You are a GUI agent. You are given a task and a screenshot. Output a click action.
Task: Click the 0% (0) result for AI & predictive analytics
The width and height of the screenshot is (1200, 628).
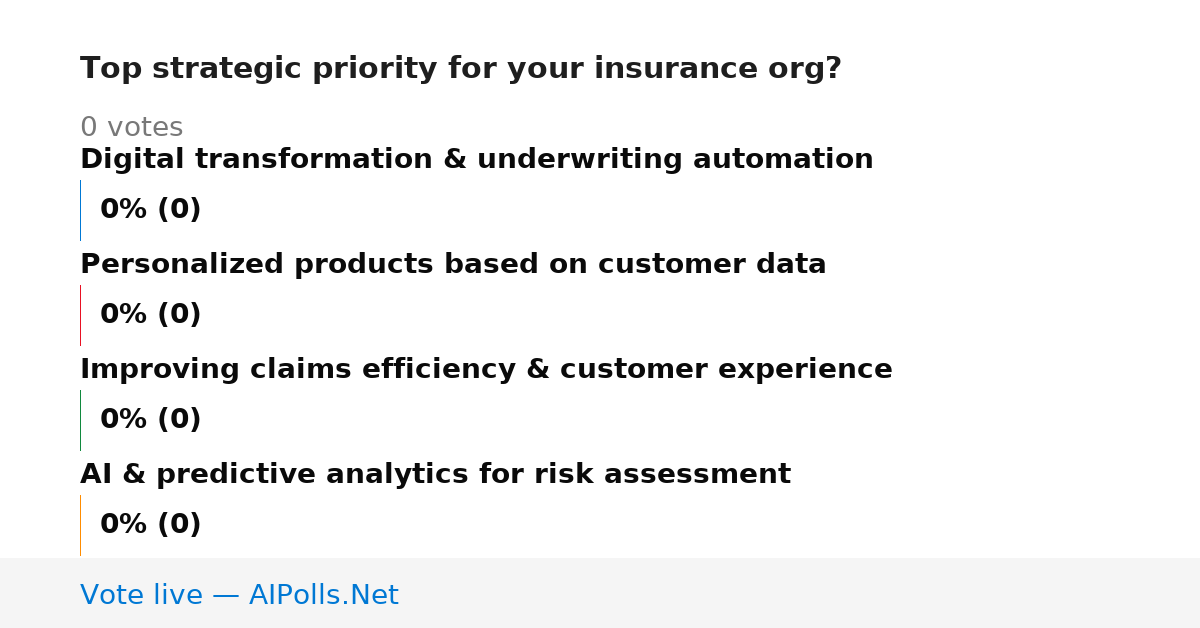pyautogui.click(x=151, y=525)
